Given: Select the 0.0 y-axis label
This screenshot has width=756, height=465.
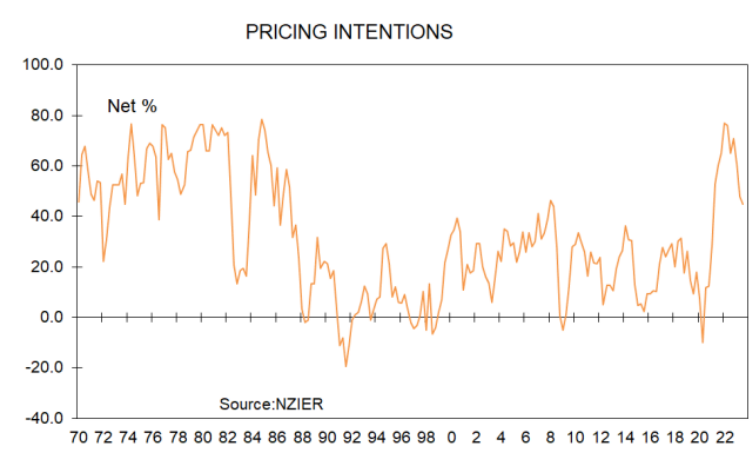Looking at the screenshot, I should [x=52, y=317].
